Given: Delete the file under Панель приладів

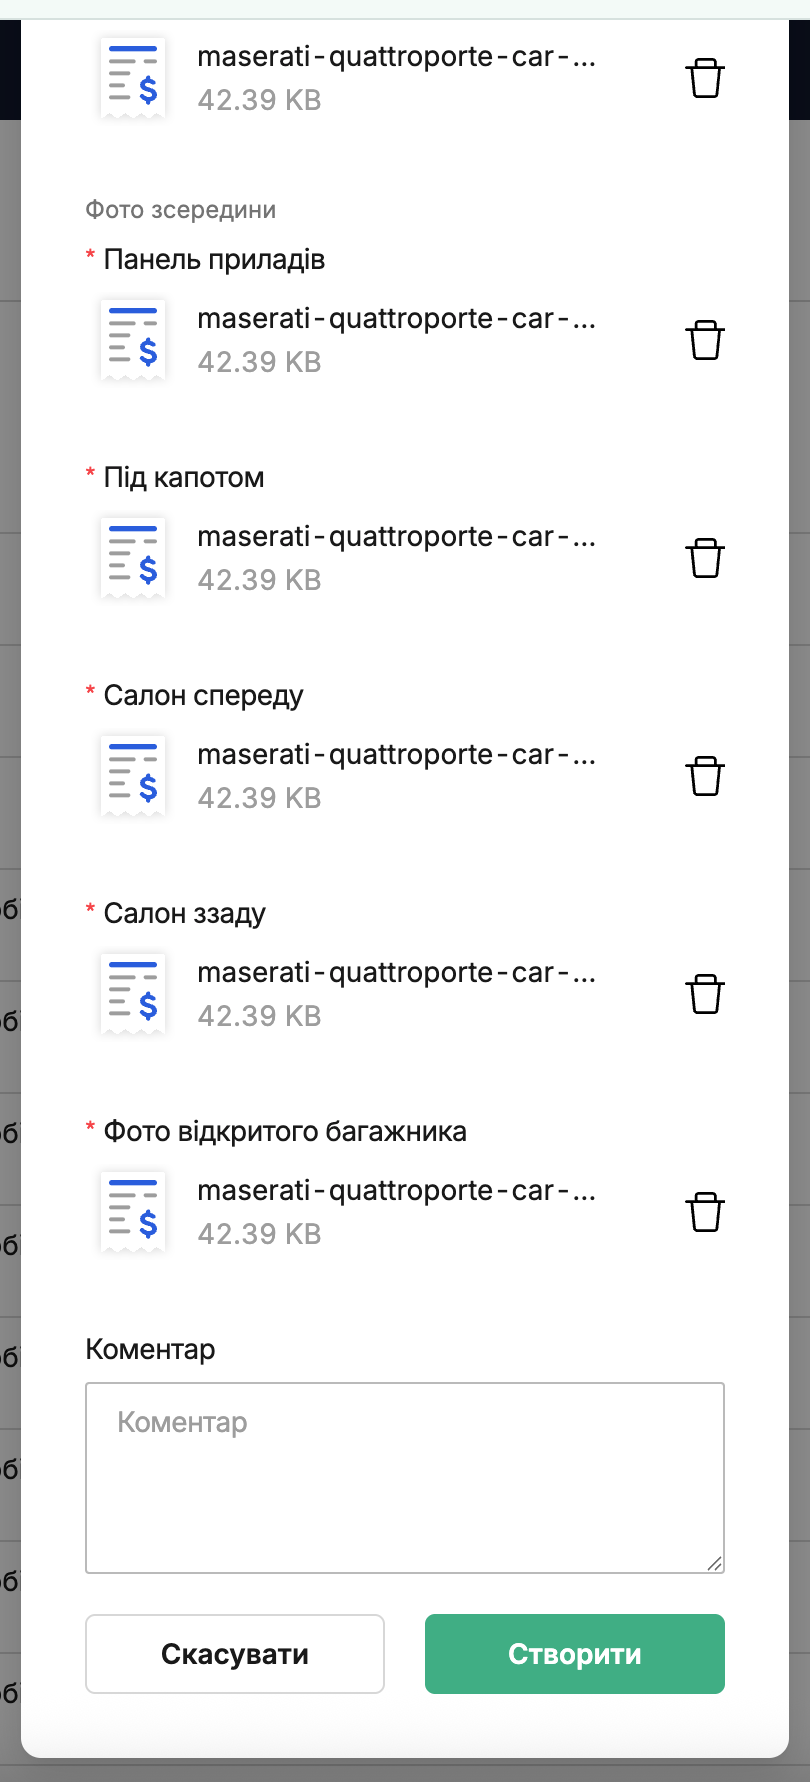Looking at the screenshot, I should 705,340.
